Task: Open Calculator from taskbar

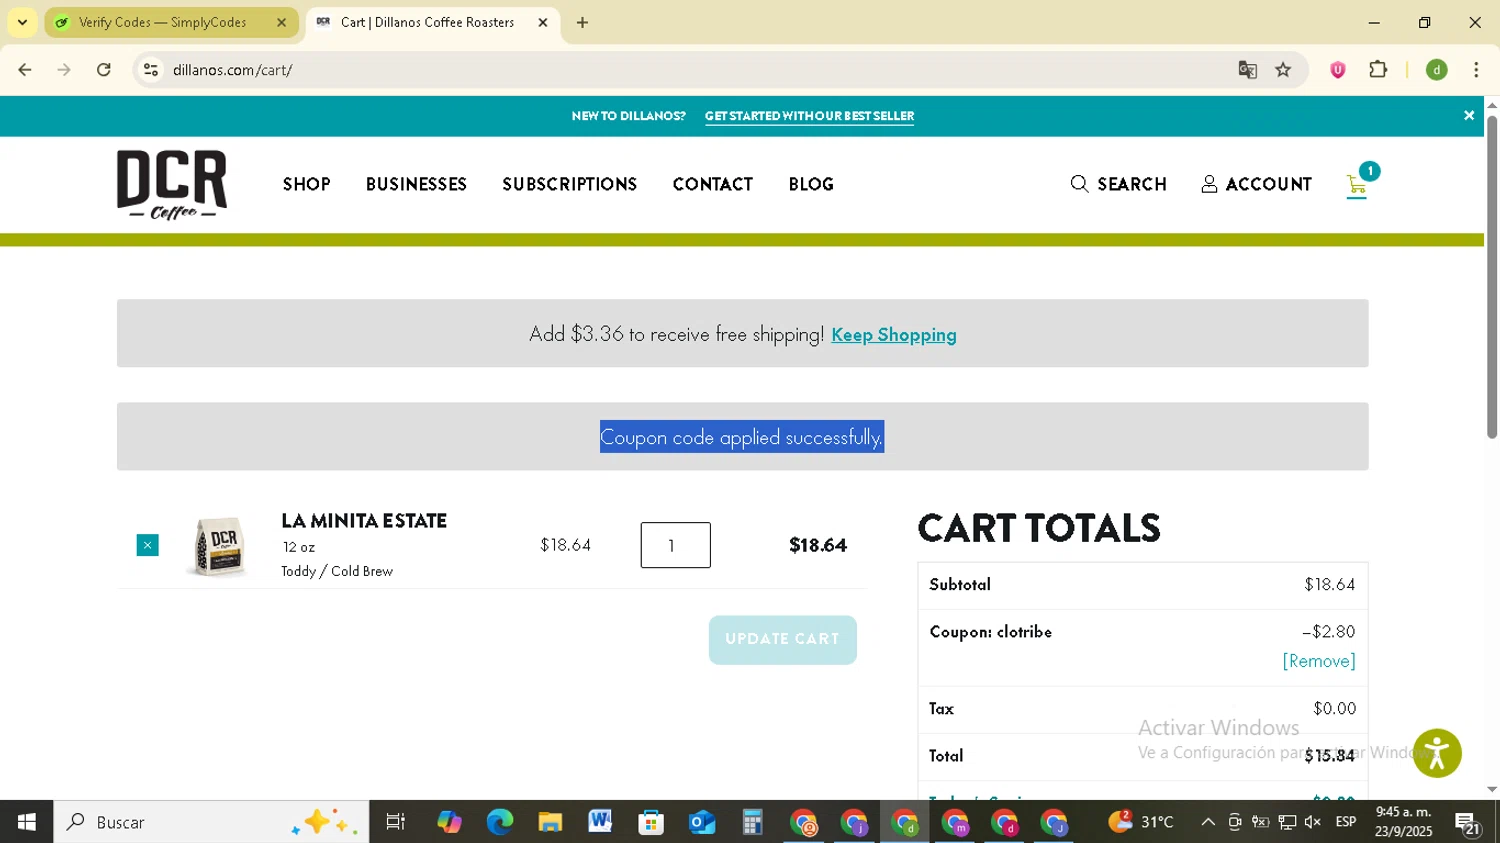Action: 752,822
